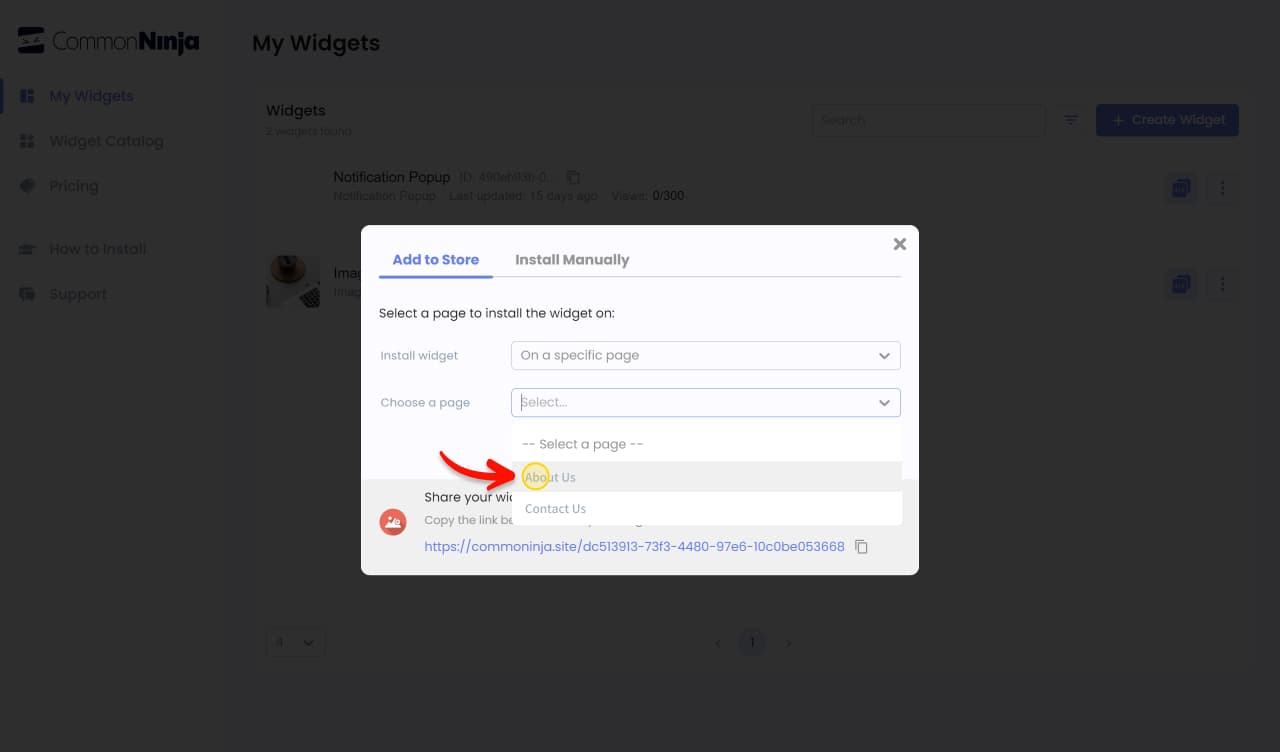
Task: Click the second widget's thumbnail image
Action: [x=293, y=281]
